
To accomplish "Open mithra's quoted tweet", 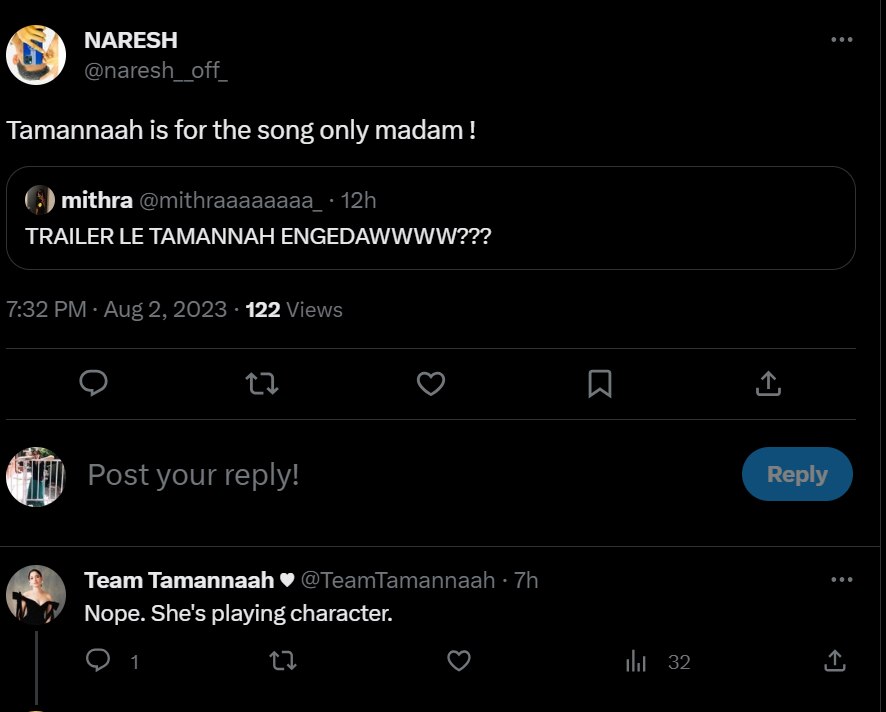I will [430, 237].
